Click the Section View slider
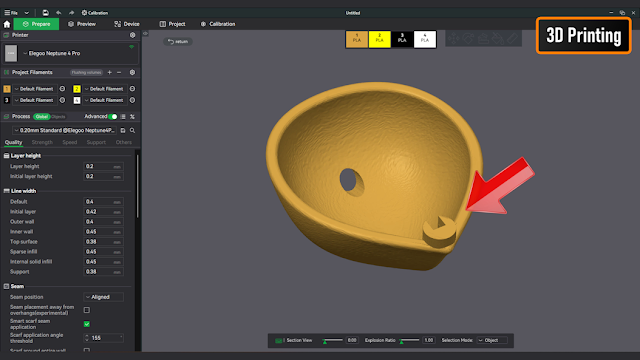This screenshot has width=640, height=360. (x=332, y=340)
